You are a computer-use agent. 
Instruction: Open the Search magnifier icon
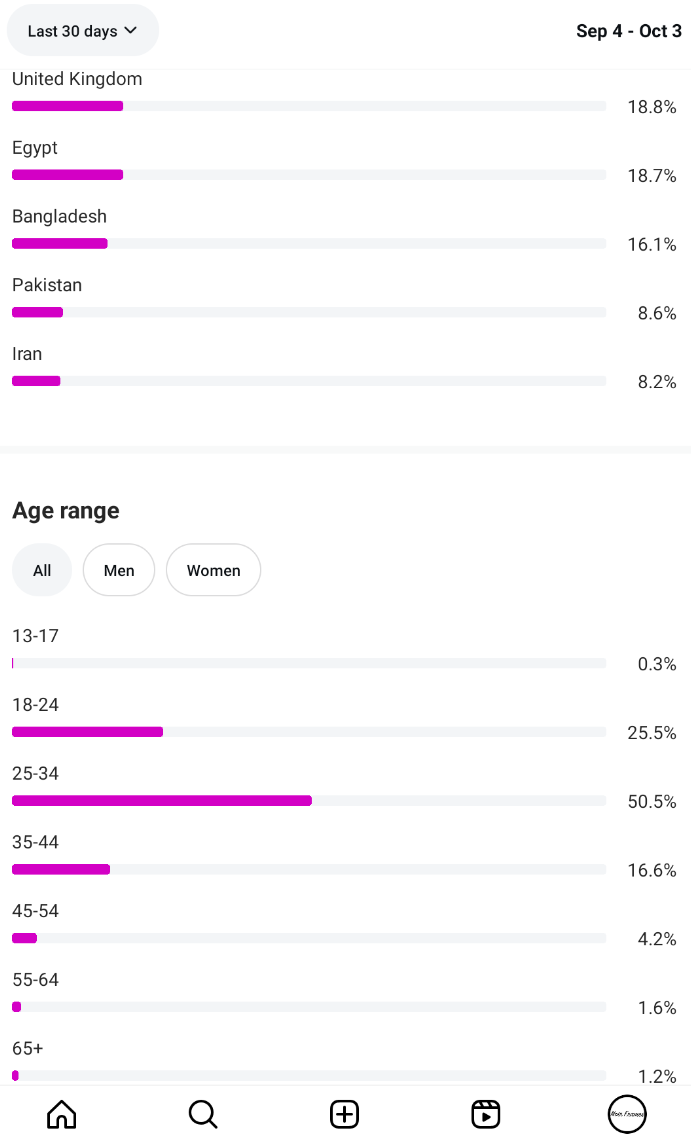203,1114
